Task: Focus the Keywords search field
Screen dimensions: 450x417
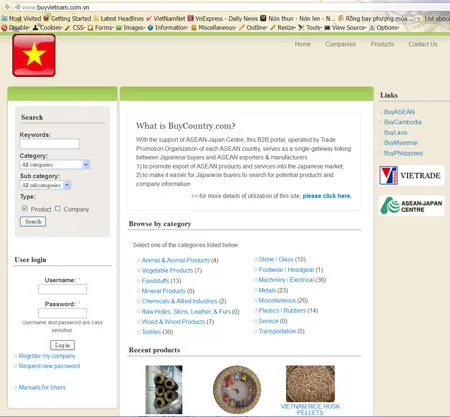Action: coord(49,144)
